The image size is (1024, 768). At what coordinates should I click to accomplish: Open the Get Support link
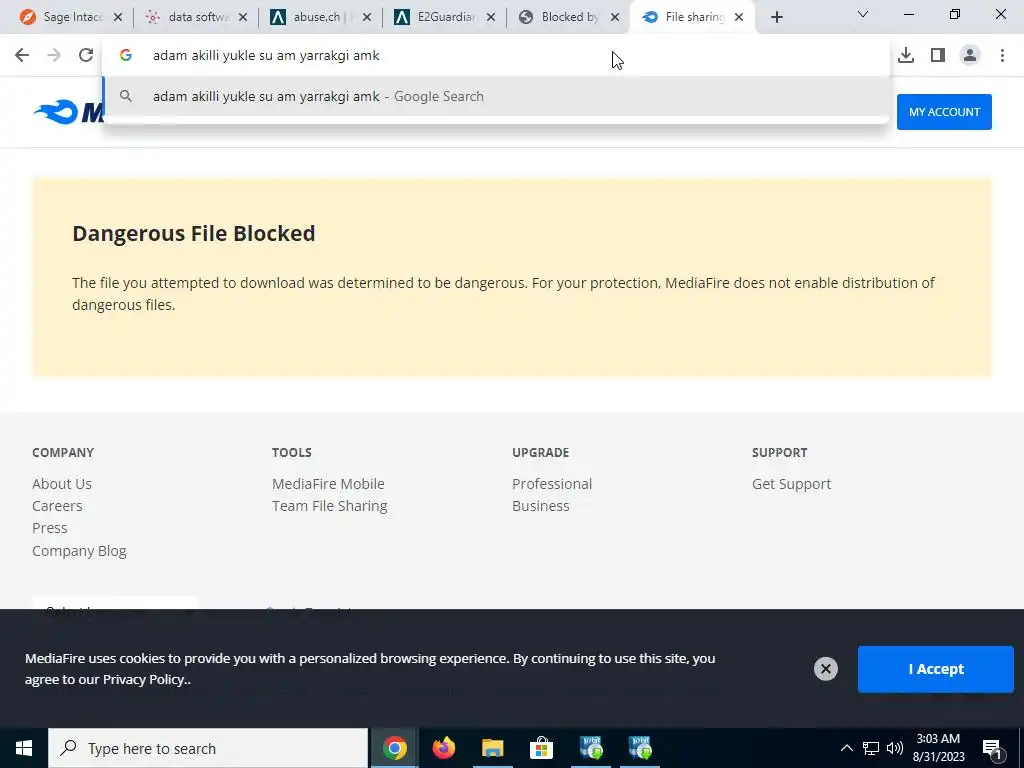(x=791, y=484)
